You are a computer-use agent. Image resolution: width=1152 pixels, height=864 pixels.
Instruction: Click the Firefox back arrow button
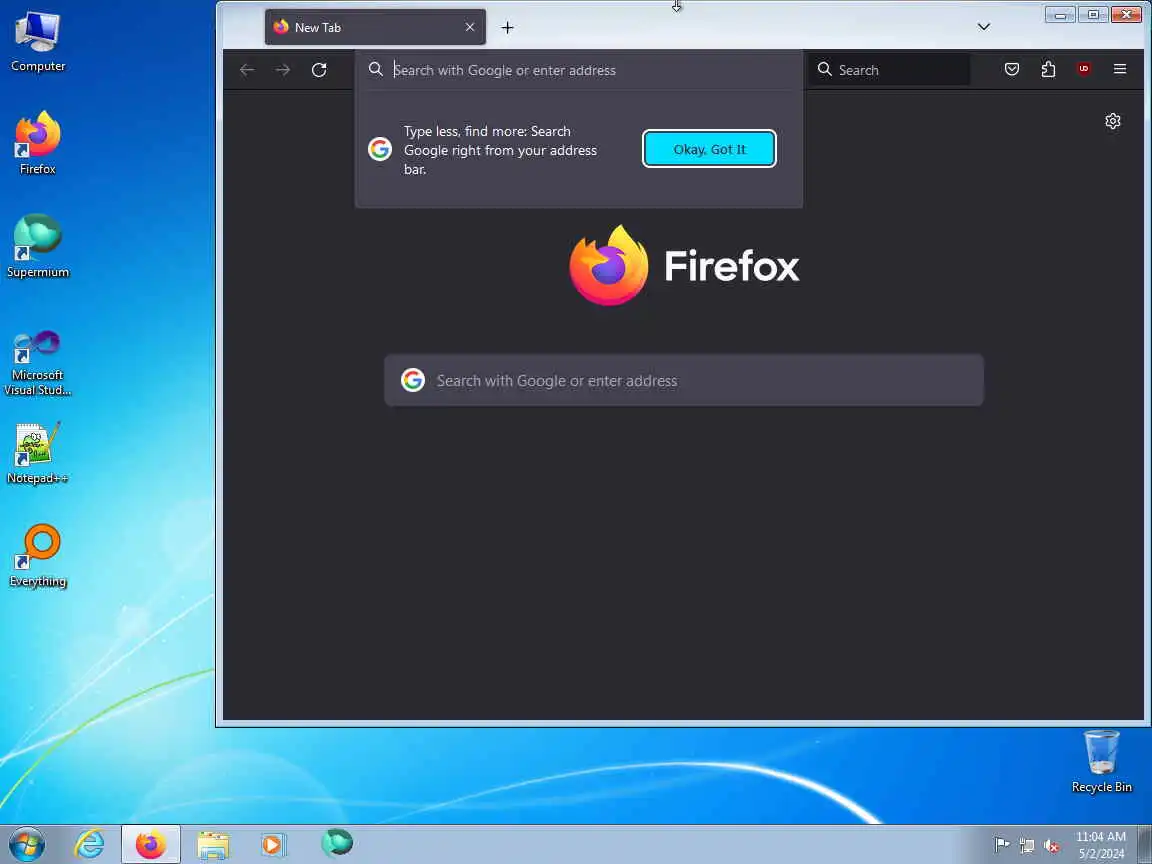click(x=247, y=70)
